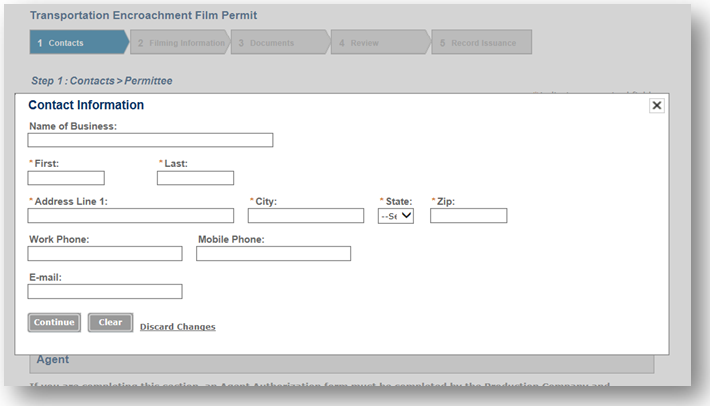Click the Zip code field
This screenshot has width=710, height=406.
(468, 216)
